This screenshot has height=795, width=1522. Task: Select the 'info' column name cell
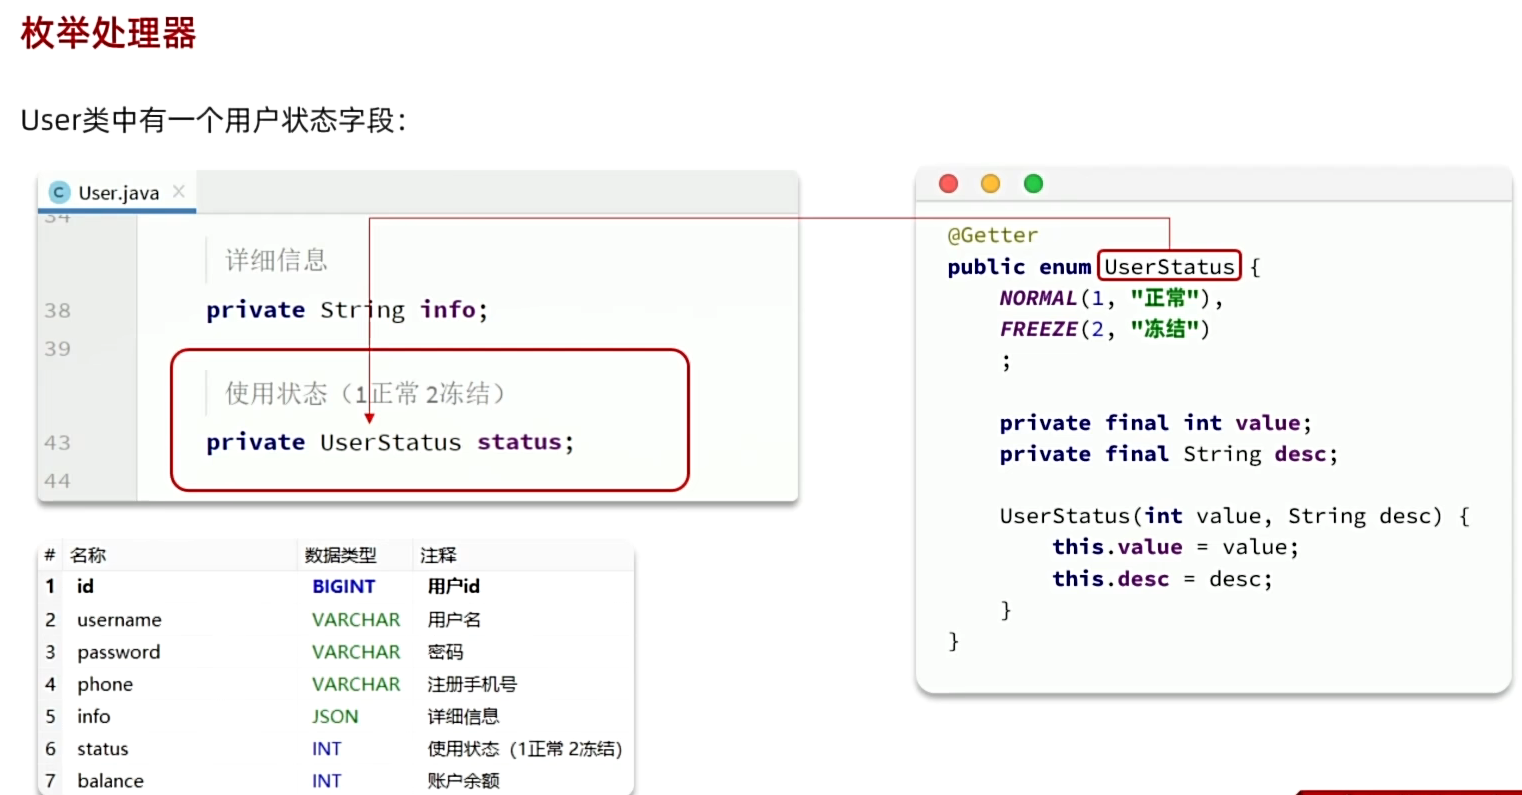point(94,716)
